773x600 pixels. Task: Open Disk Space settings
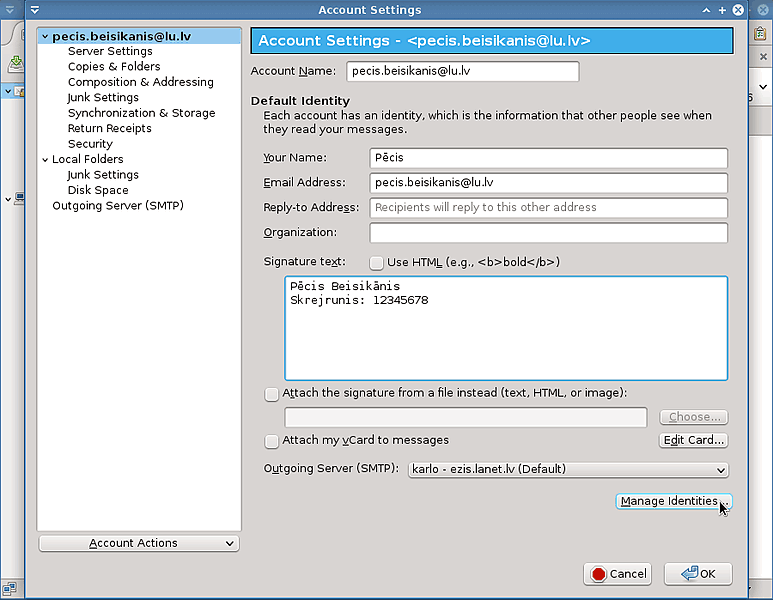pyautogui.click(x=98, y=190)
